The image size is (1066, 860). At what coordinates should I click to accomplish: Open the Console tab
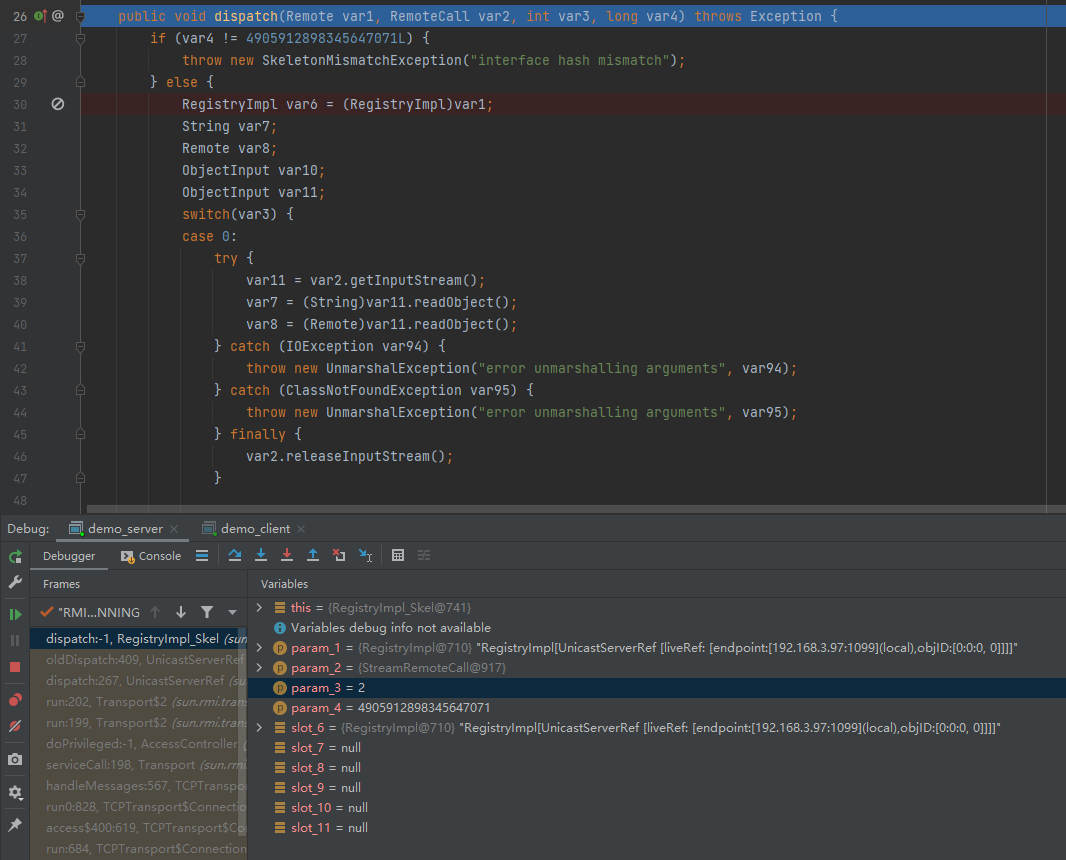[x=151, y=555]
